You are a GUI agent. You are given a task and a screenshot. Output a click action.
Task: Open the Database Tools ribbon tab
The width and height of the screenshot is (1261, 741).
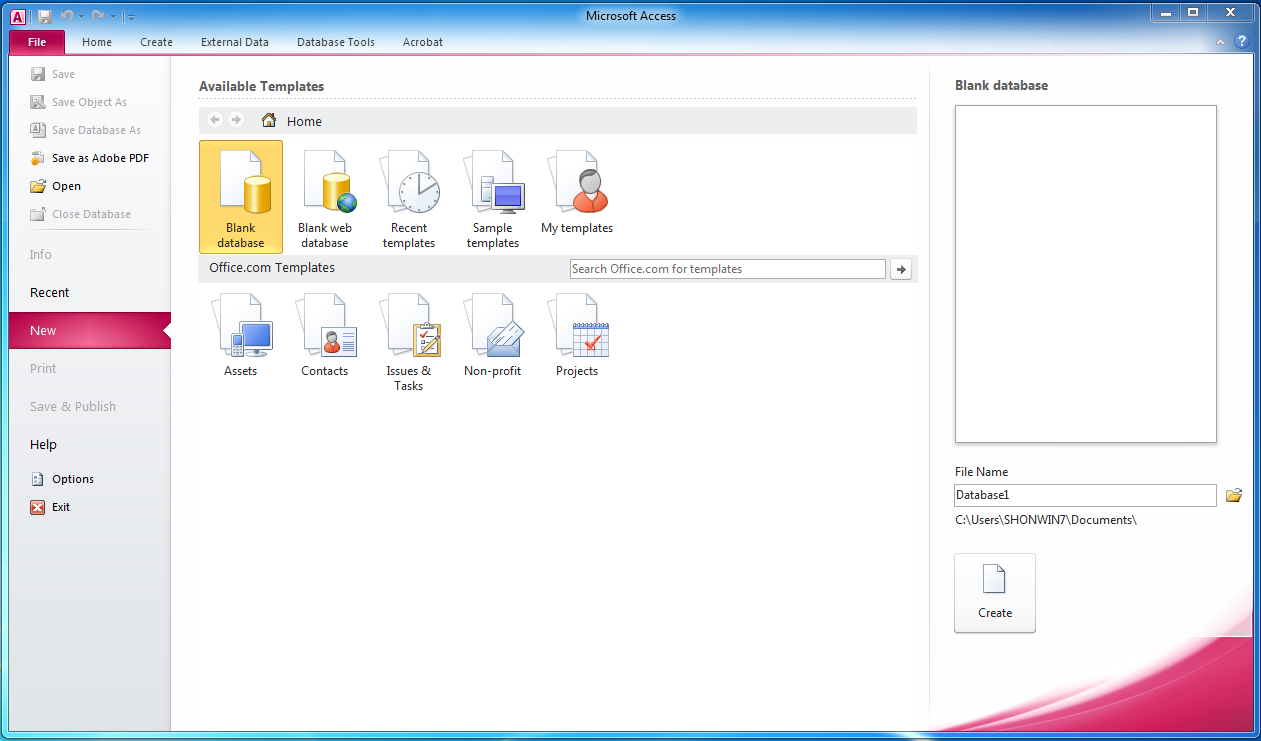tap(336, 42)
